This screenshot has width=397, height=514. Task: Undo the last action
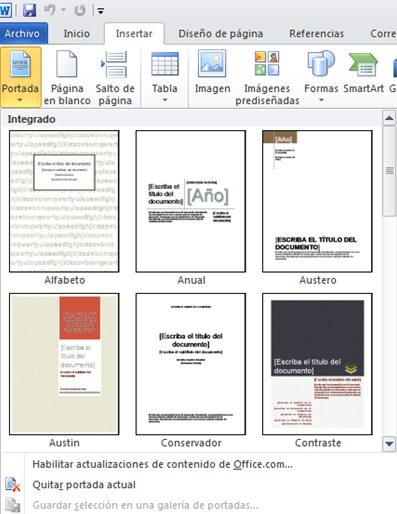click(x=49, y=10)
